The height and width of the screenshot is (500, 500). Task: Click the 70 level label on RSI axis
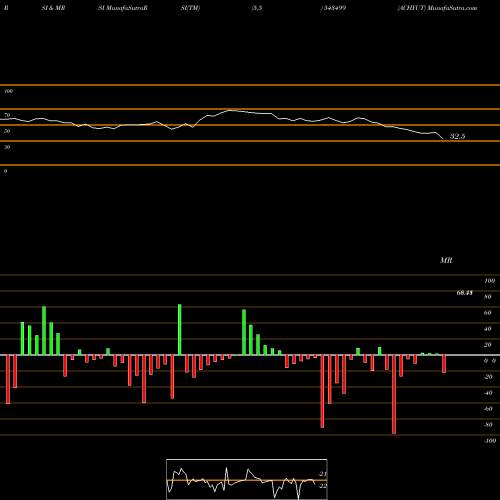(x=7, y=115)
